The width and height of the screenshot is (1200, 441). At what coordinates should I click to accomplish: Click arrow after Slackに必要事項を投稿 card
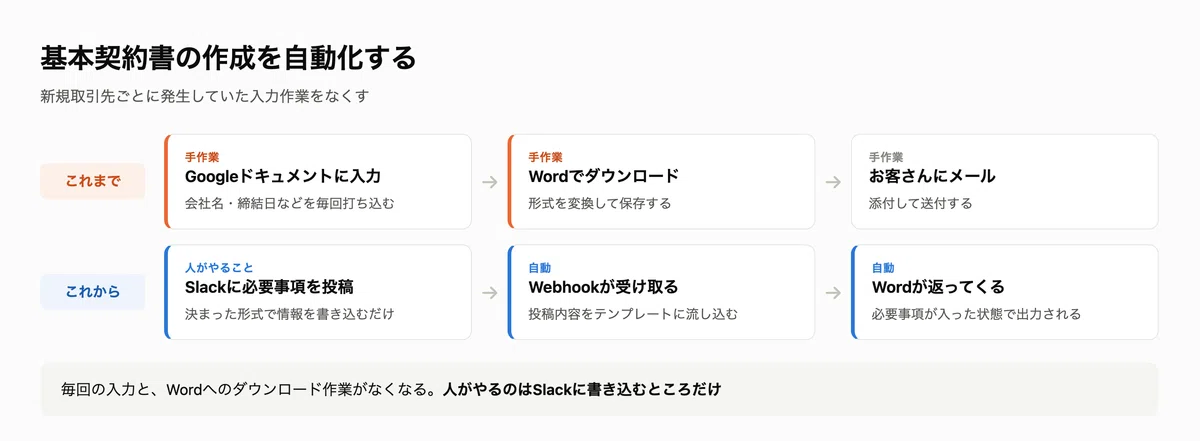[x=489, y=293]
